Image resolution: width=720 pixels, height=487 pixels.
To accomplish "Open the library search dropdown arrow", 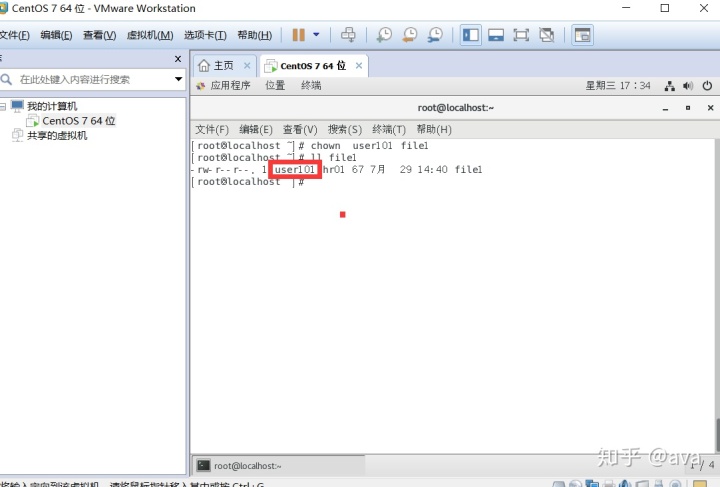I will tap(179, 79).
